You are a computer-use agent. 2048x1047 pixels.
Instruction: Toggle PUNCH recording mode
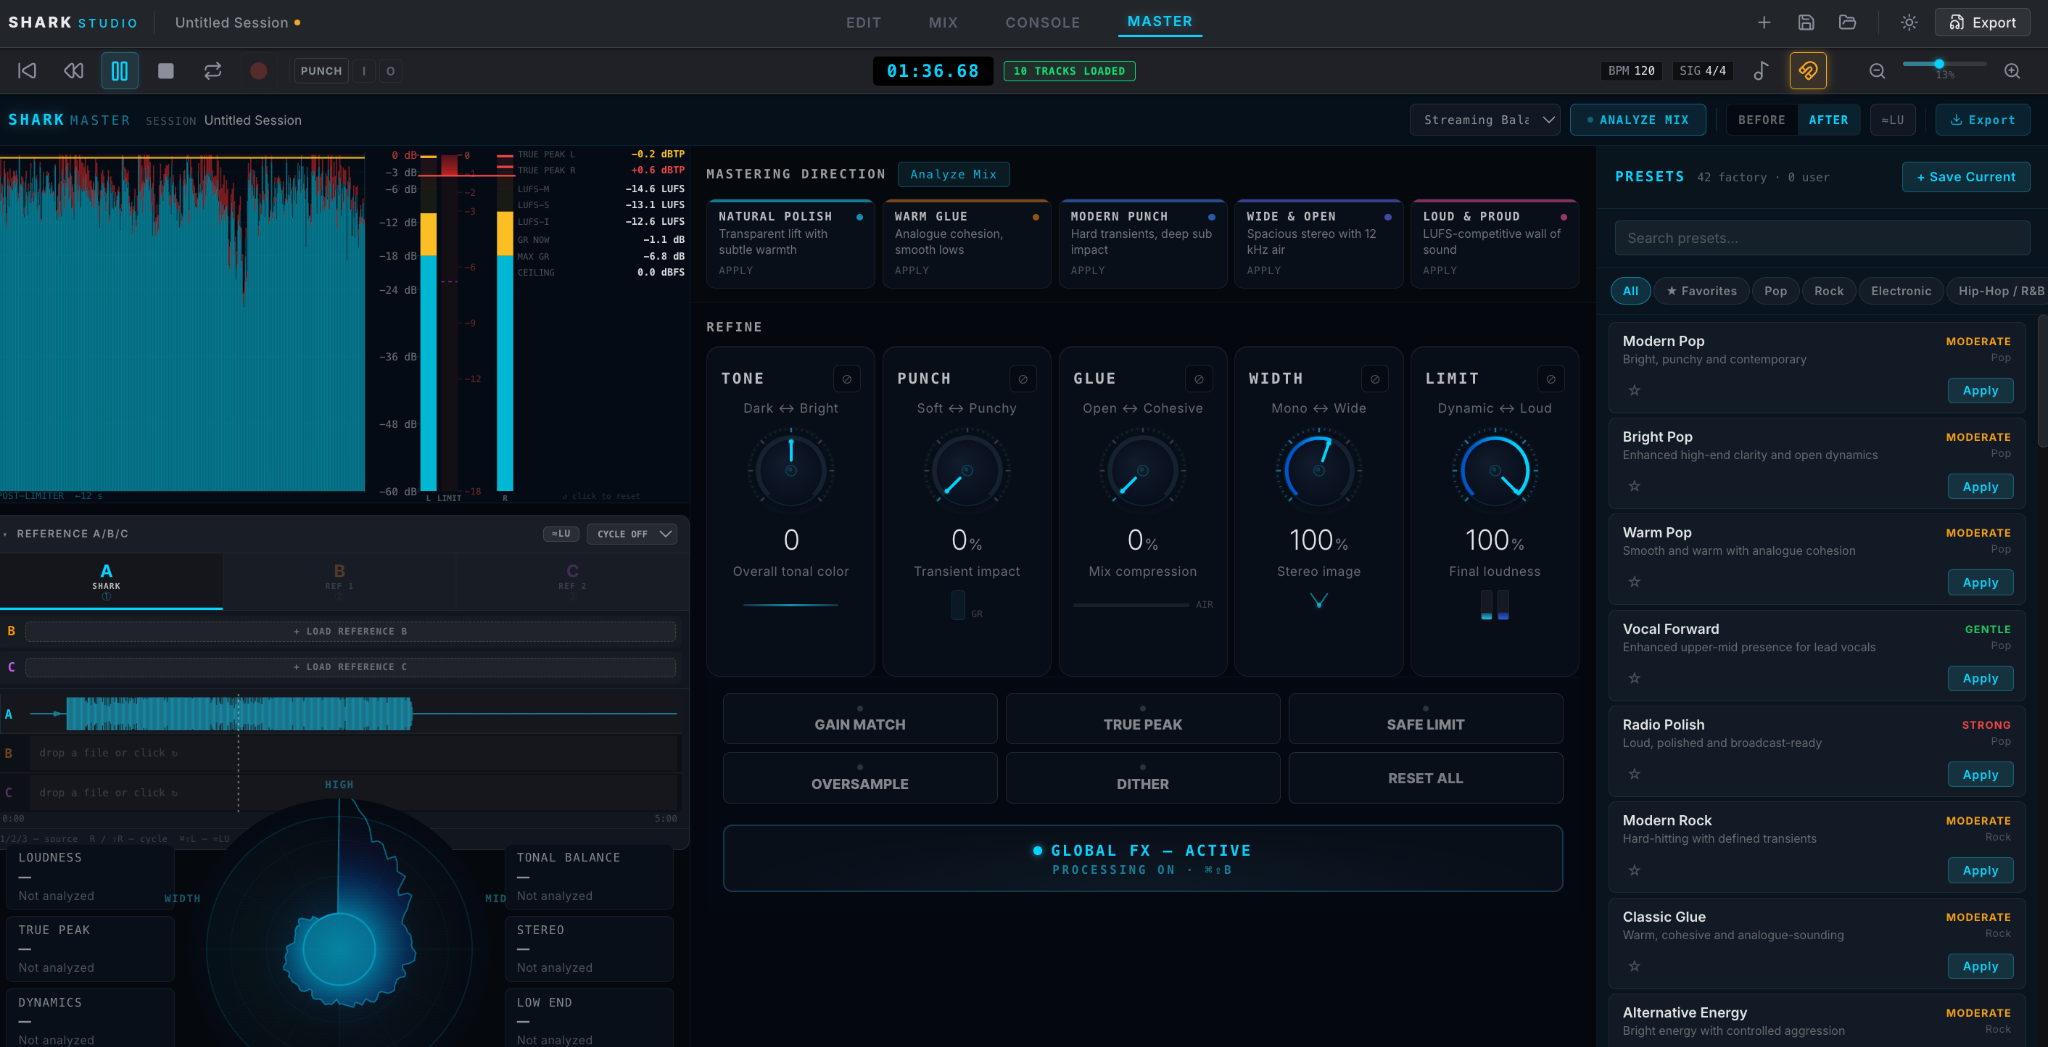[321, 71]
